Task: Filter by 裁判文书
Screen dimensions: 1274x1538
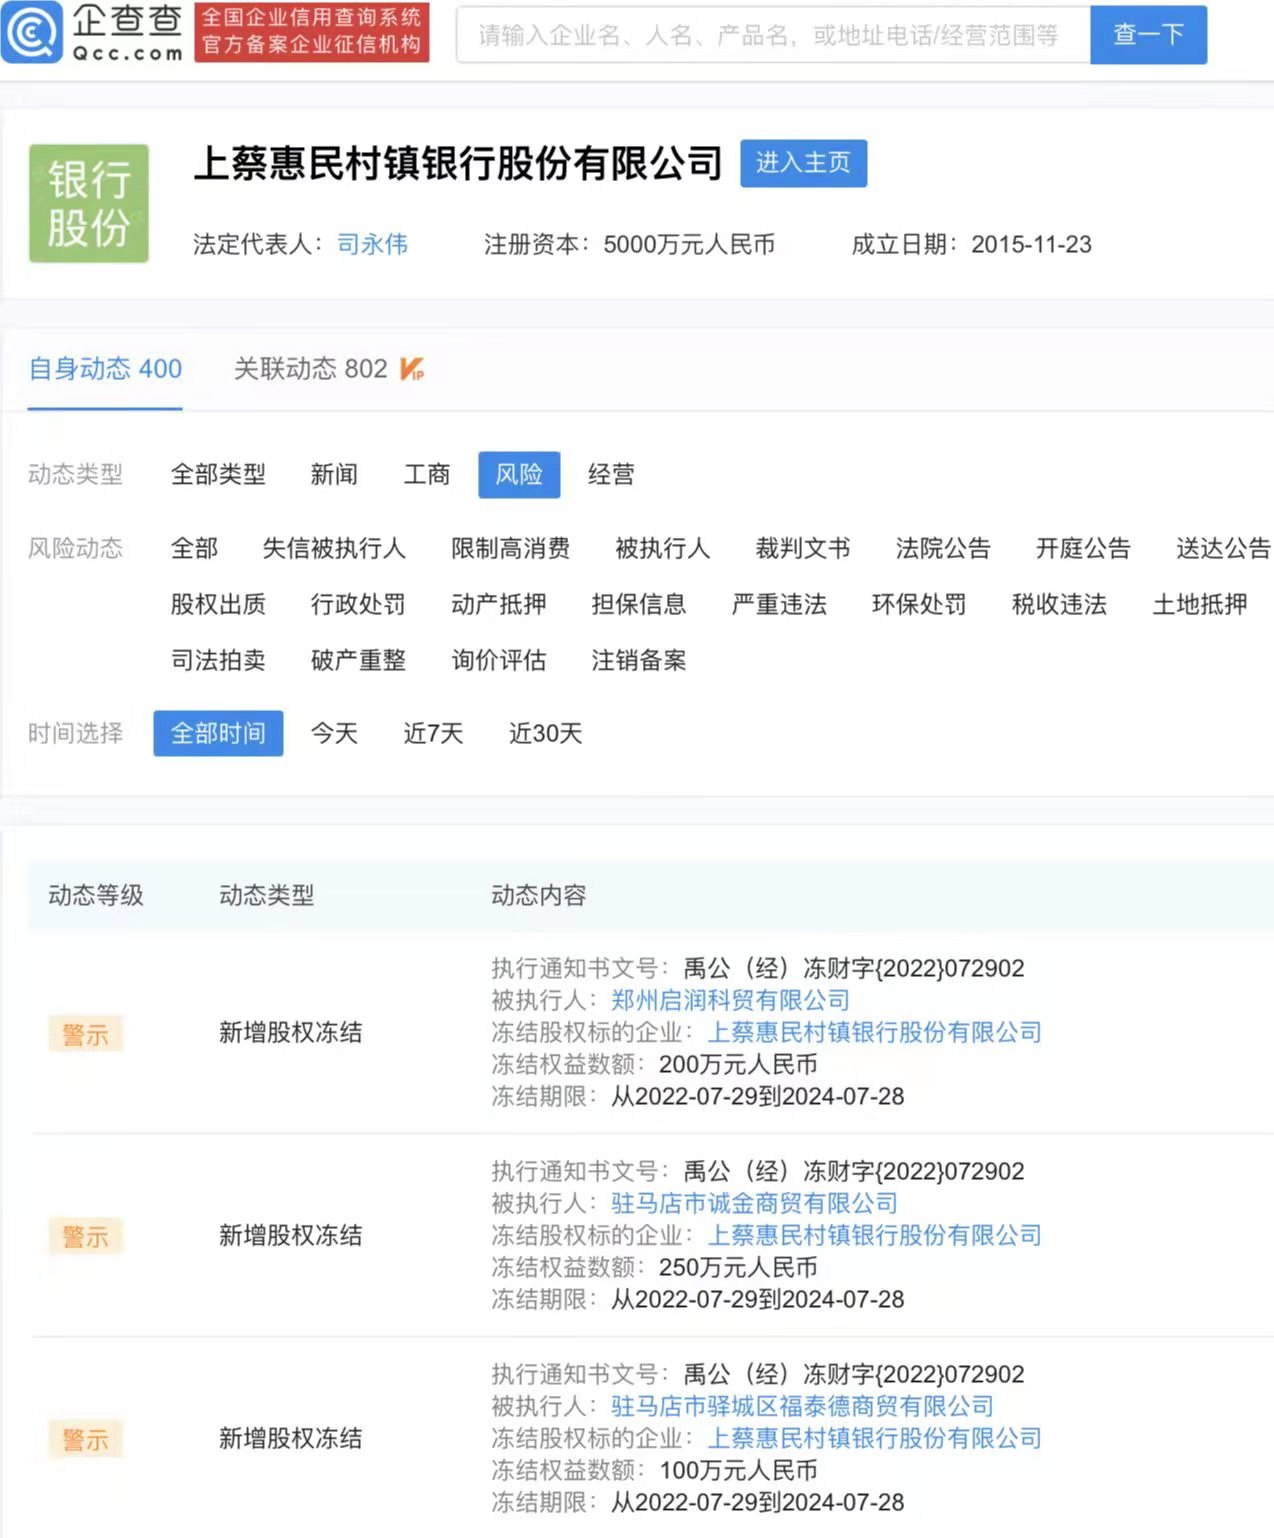Action: [x=803, y=548]
